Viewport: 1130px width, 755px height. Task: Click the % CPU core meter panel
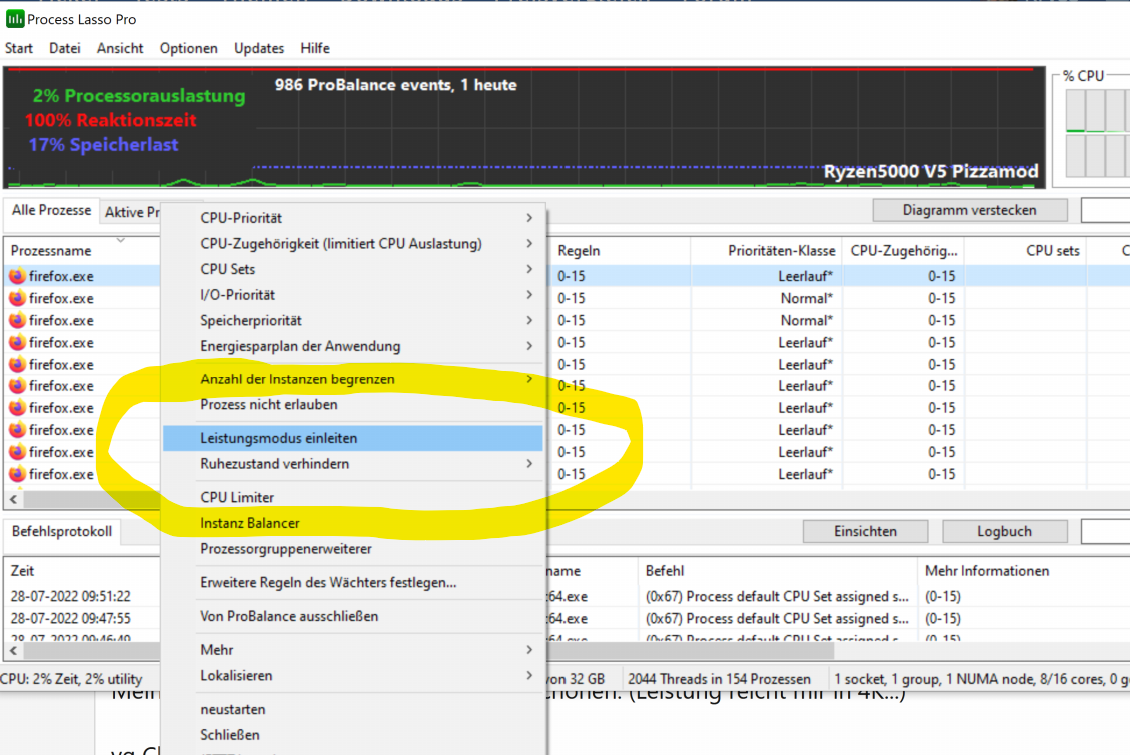[x=1094, y=130]
